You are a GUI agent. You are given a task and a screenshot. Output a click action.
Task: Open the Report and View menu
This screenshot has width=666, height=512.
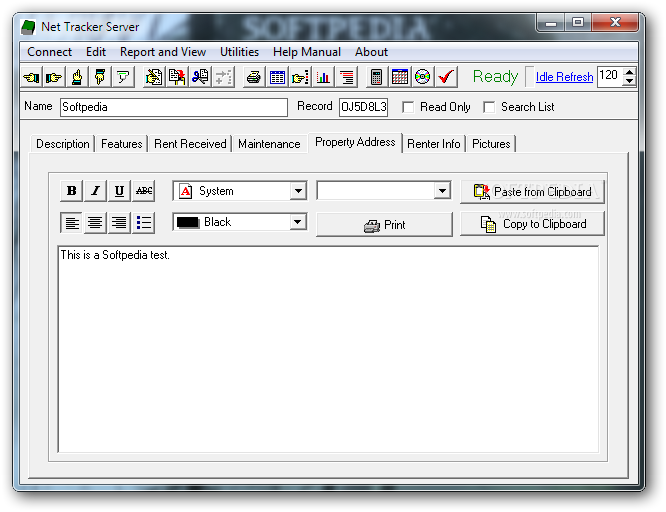[163, 52]
